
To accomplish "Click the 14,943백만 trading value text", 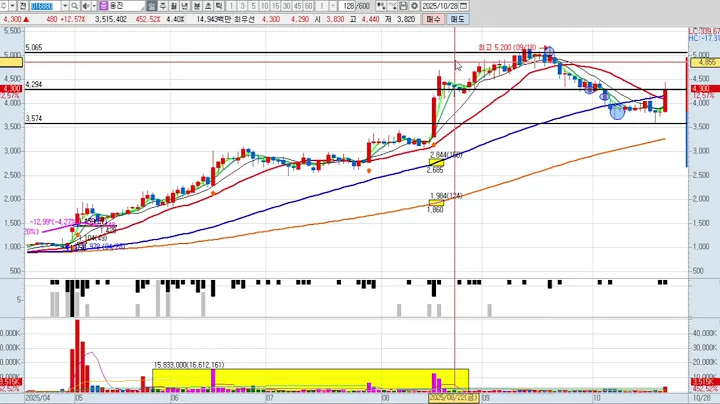I will [215, 19].
